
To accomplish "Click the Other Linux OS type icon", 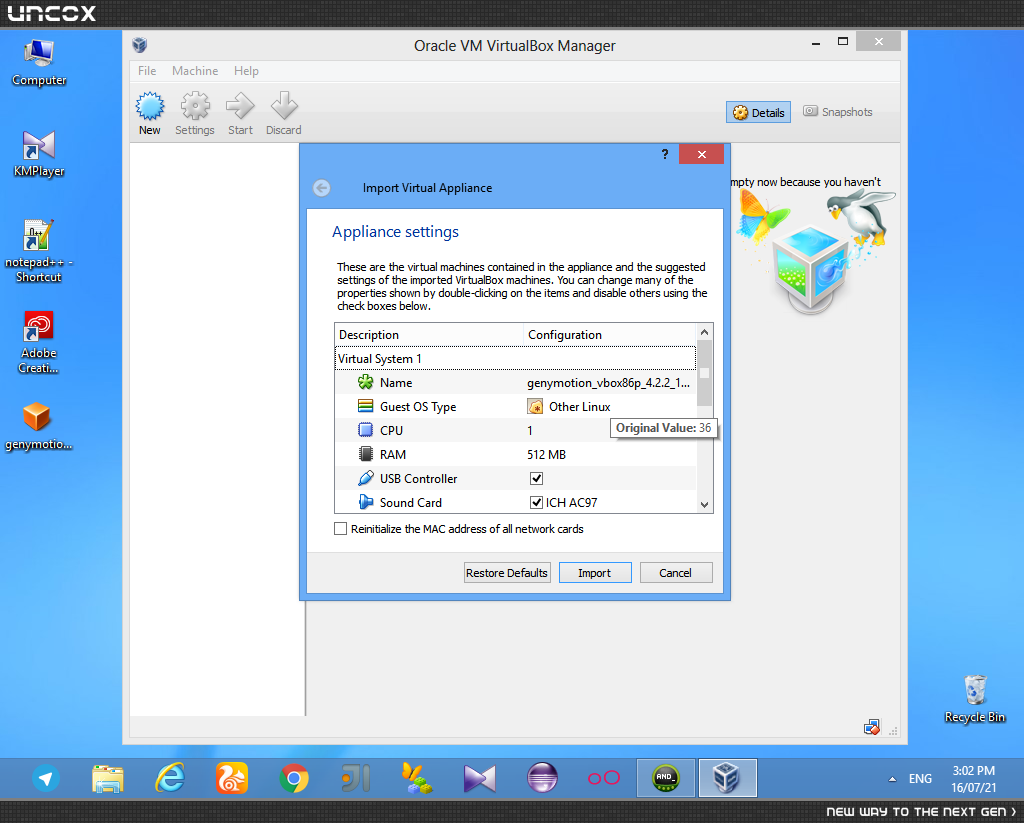I will coord(536,407).
